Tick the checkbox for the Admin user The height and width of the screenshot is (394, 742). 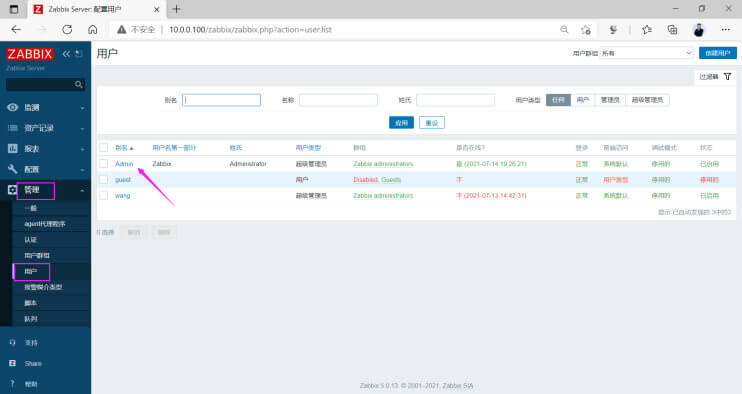coord(104,164)
